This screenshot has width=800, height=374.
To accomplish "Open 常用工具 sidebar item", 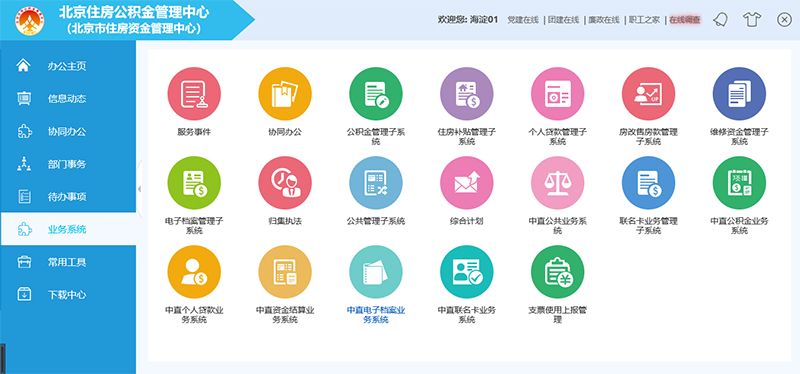I will [68, 262].
